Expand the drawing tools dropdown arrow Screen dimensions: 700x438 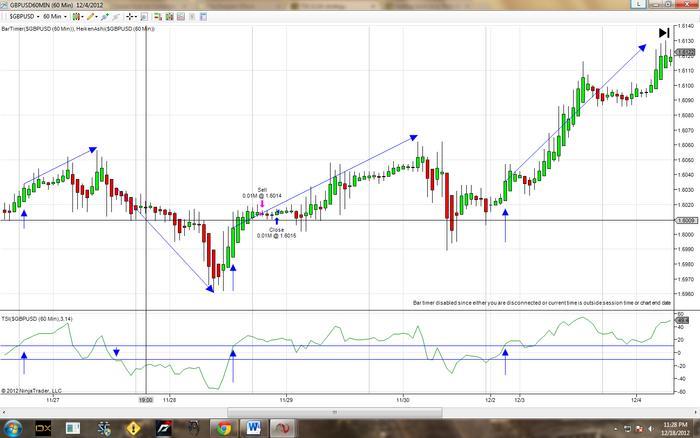[96, 17]
